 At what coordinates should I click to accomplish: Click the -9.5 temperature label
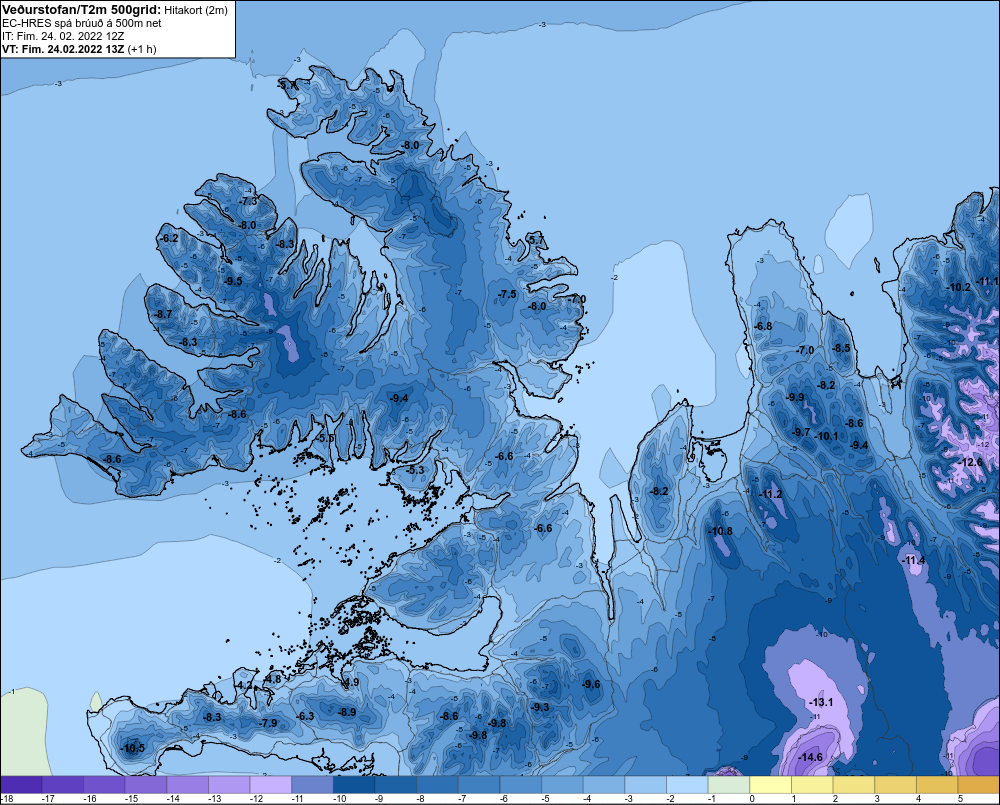233,281
